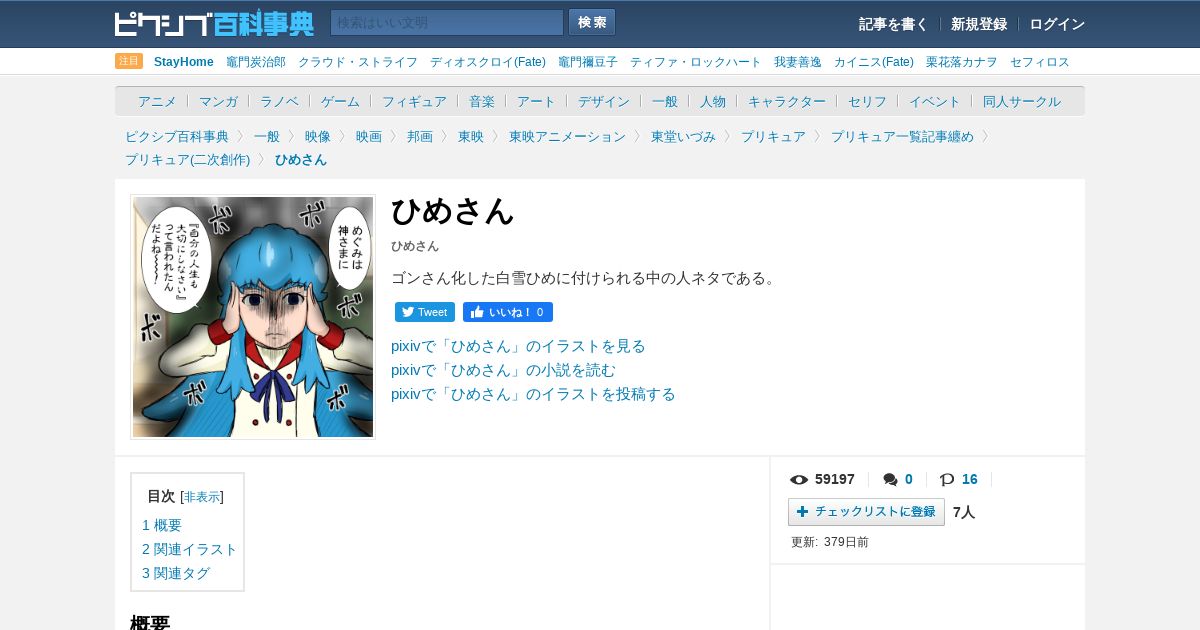Click the Facebook いいね! button

(508, 312)
